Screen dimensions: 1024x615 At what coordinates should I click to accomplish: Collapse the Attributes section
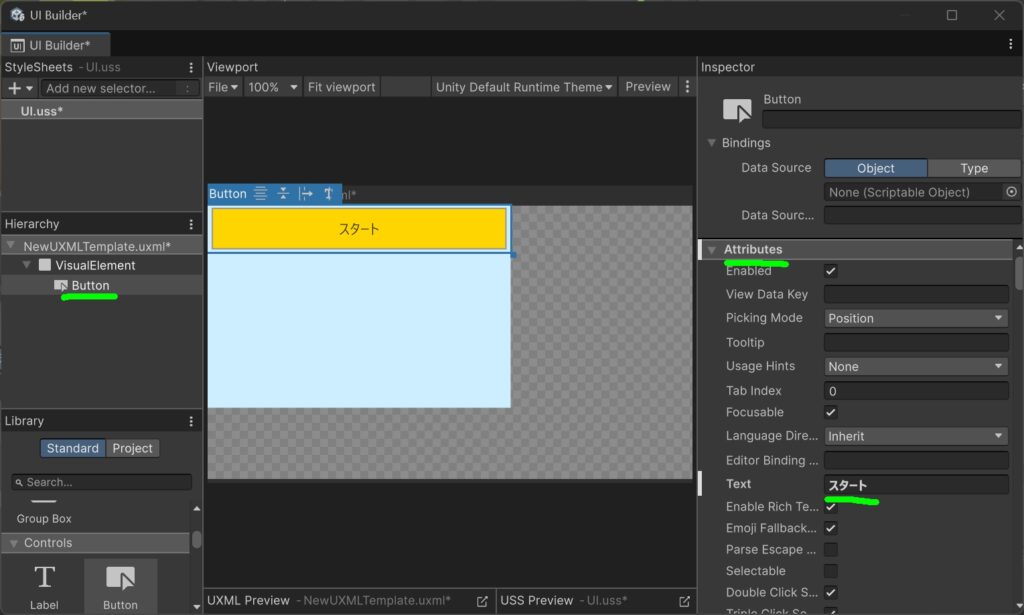click(712, 249)
